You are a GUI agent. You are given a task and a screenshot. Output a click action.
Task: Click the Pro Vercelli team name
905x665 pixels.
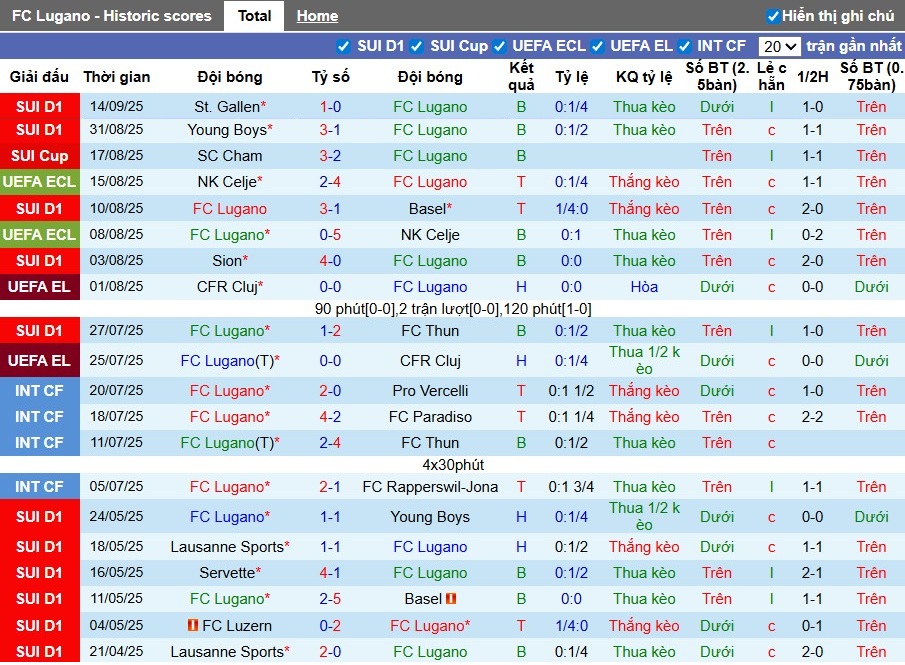coord(430,391)
